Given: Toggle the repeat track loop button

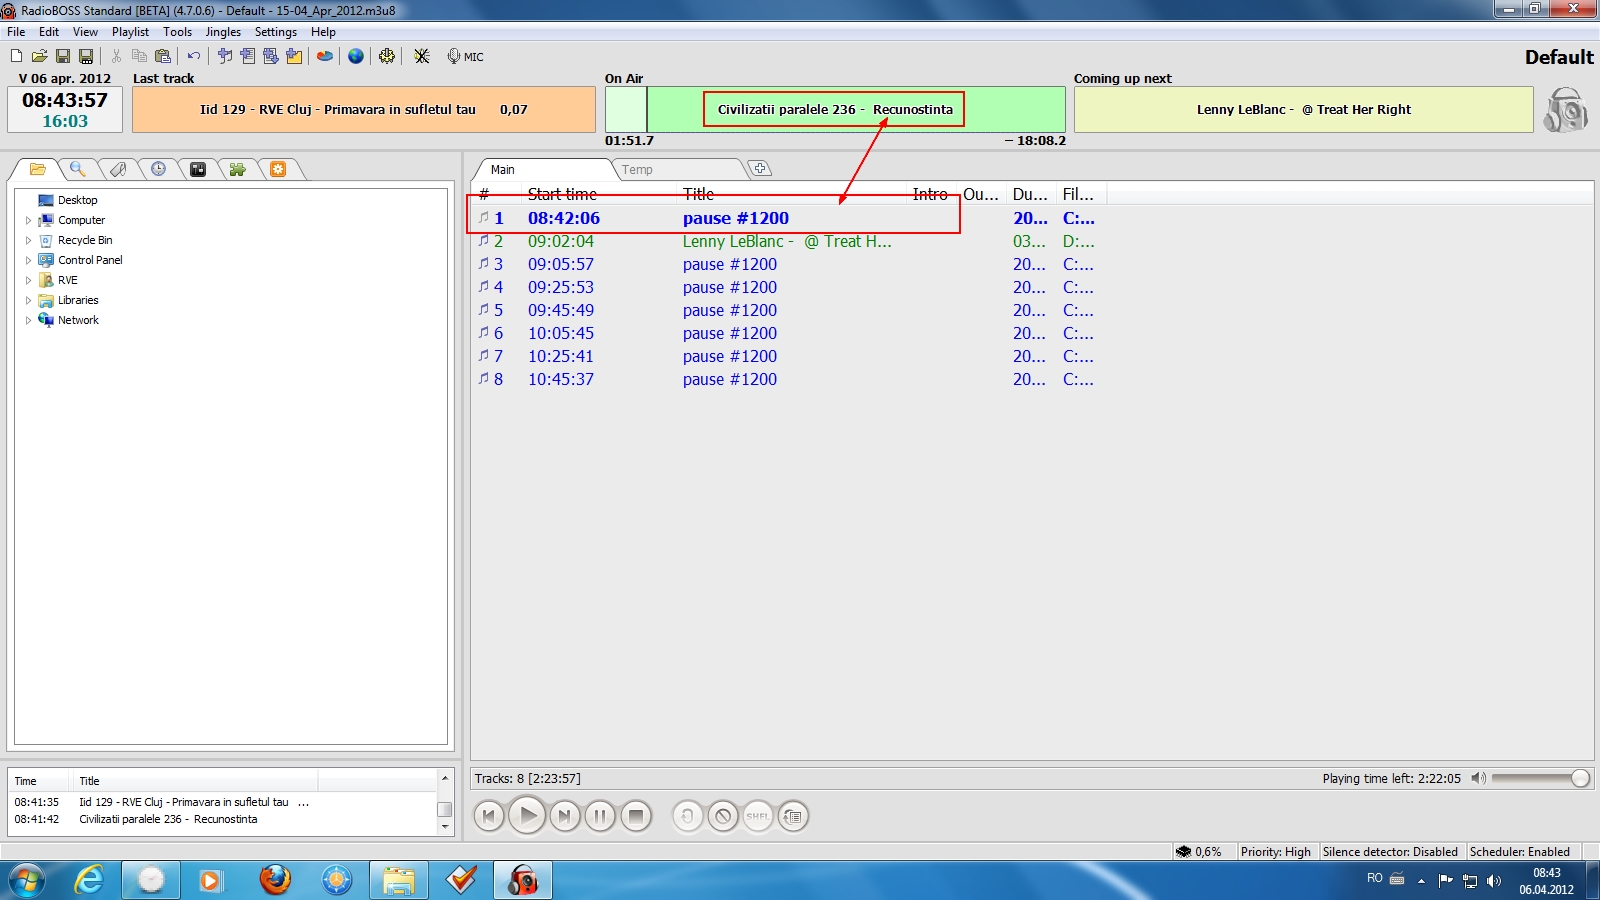Looking at the screenshot, I should pos(687,816).
